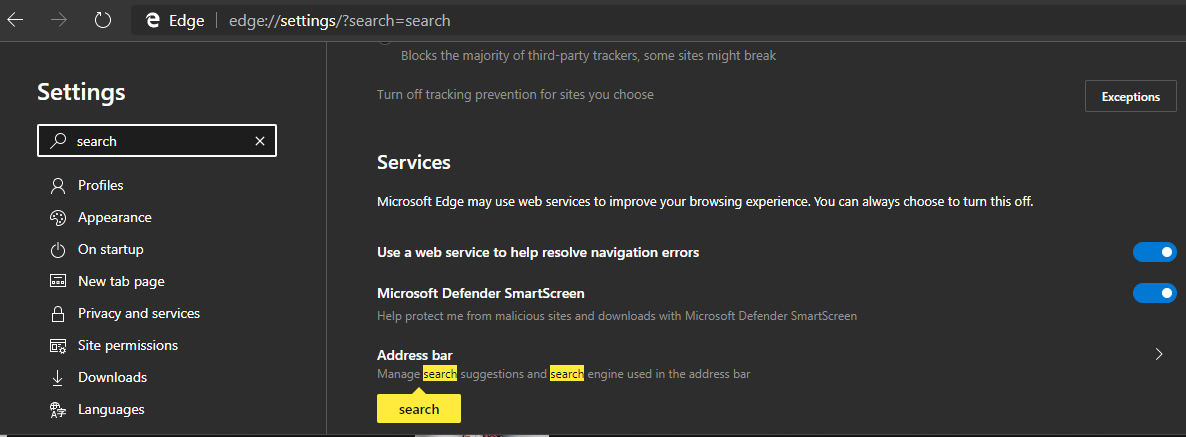This screenshot has height=437, width=1186.
Task: Toggle navigation errors web service switch
Action: tap(1154, 252)
